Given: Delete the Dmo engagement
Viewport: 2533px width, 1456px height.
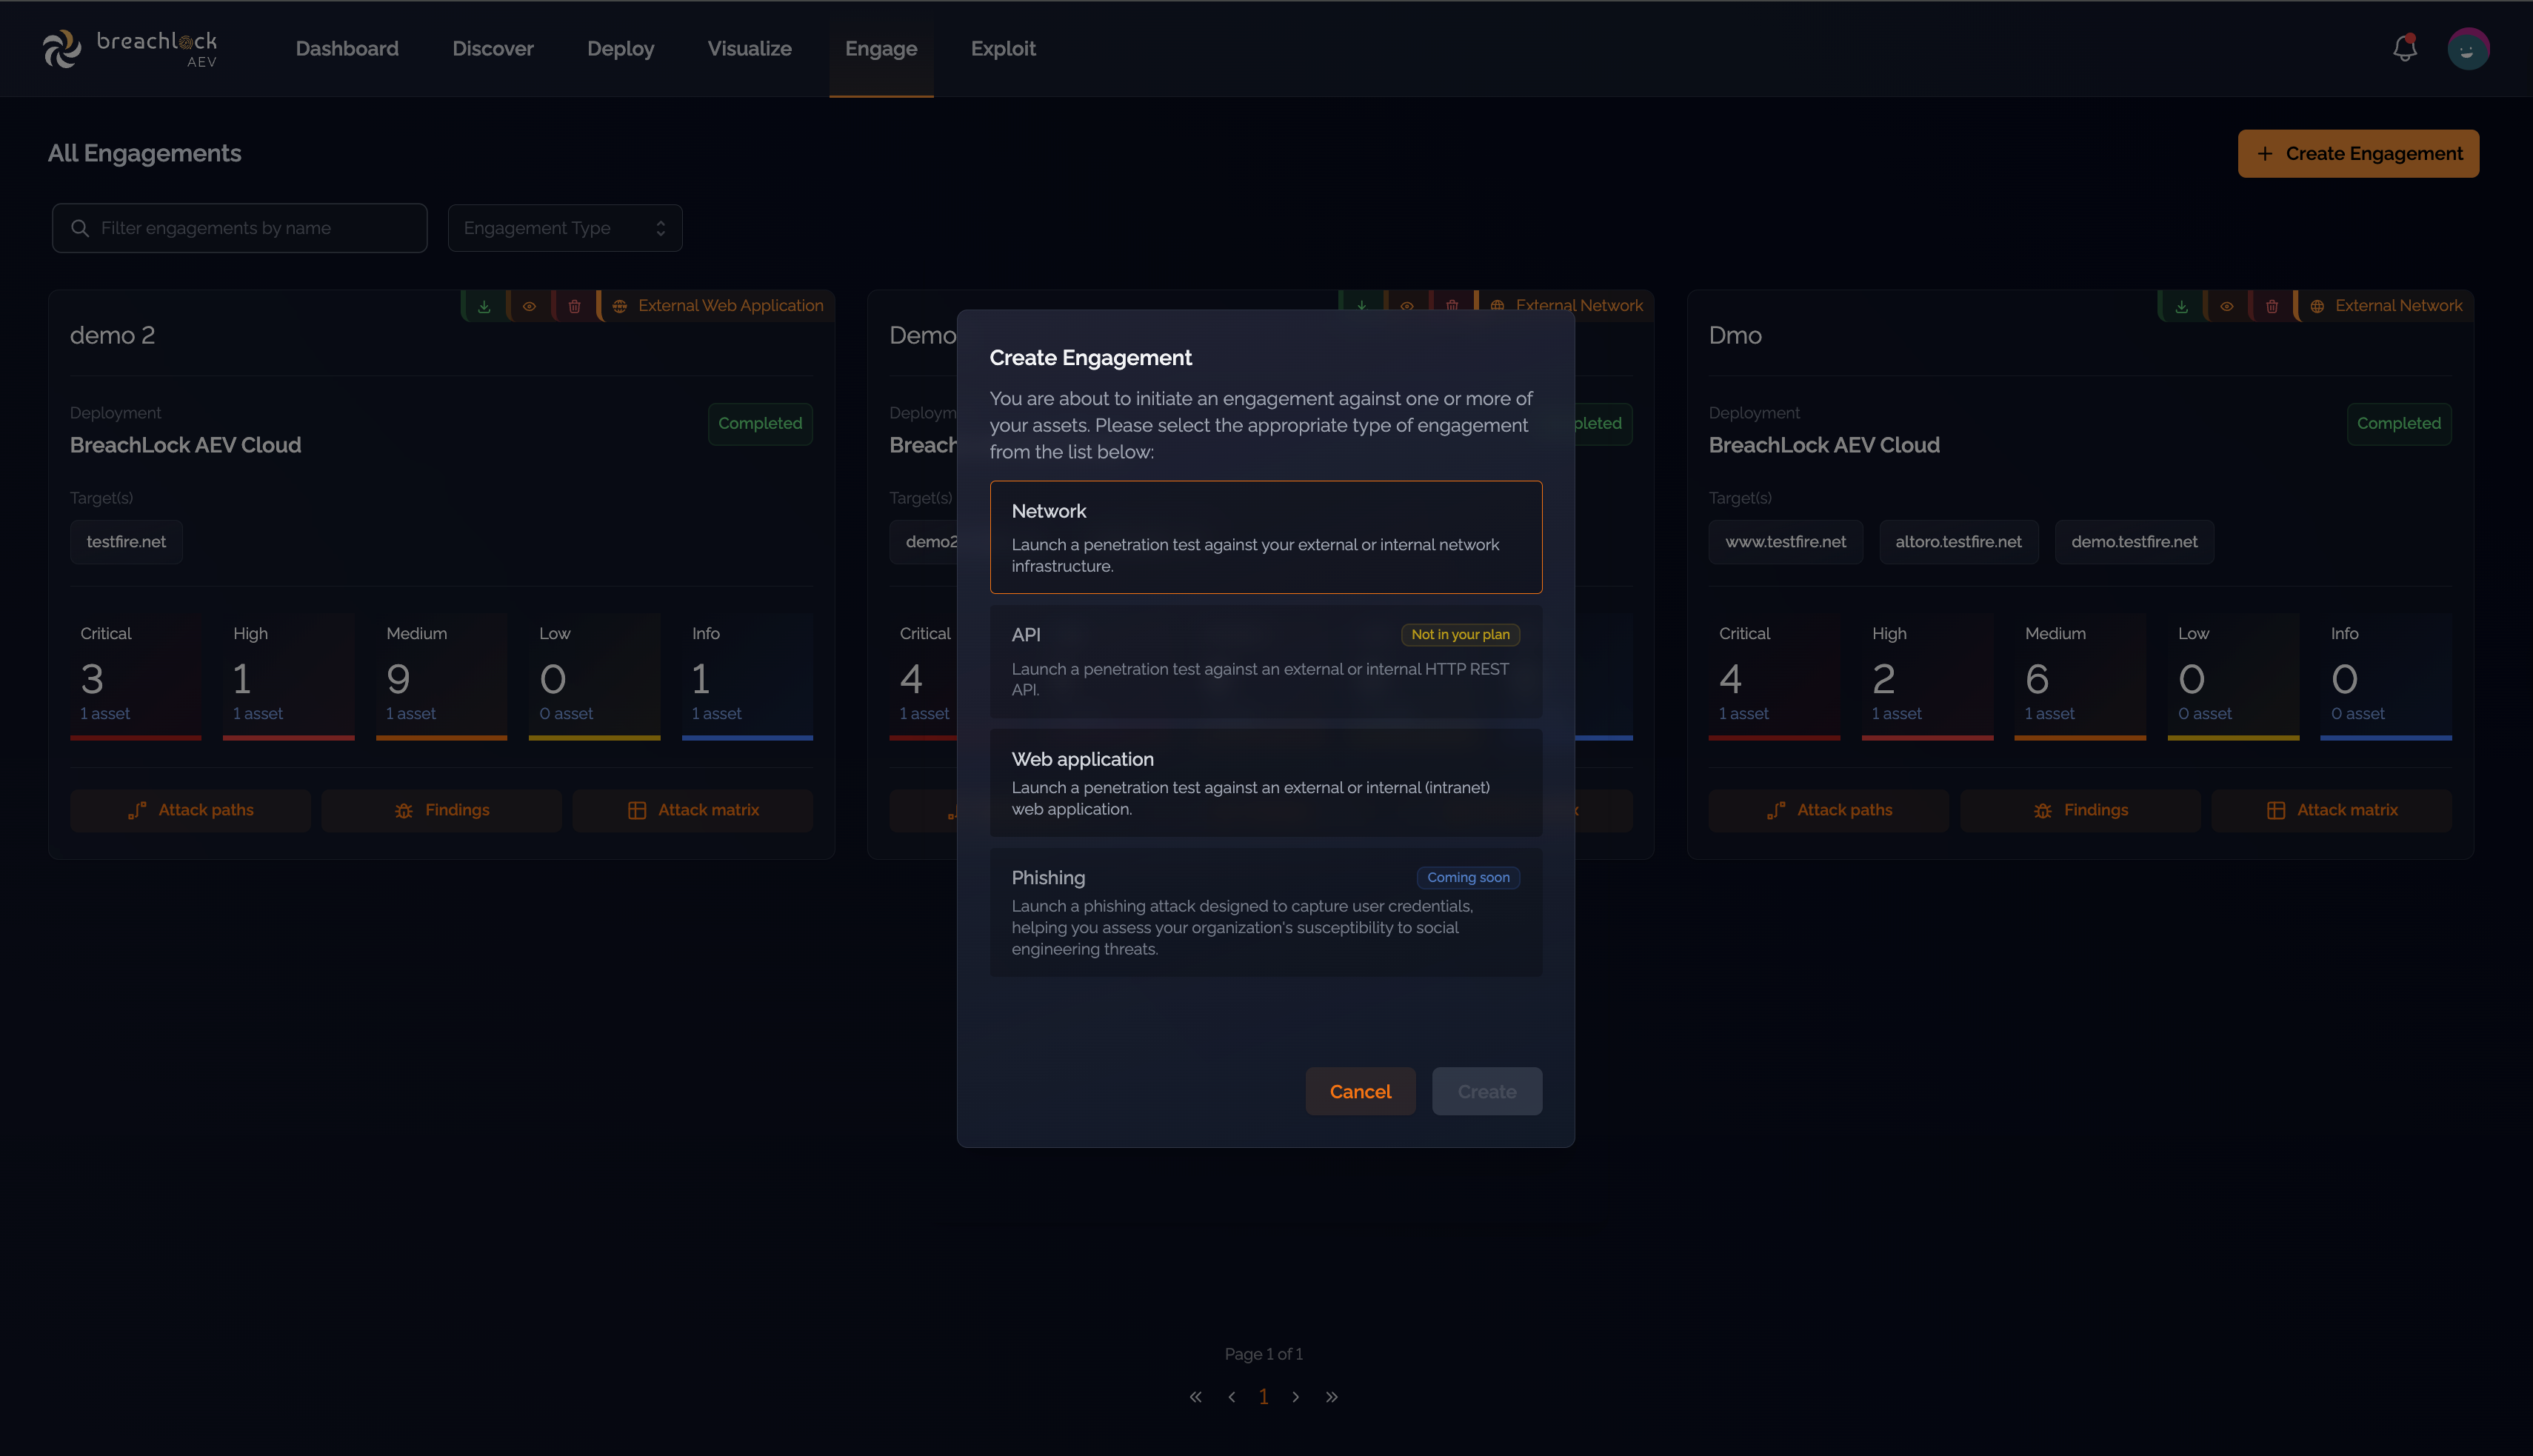Looking at the screenshot, I should 2272,306.
